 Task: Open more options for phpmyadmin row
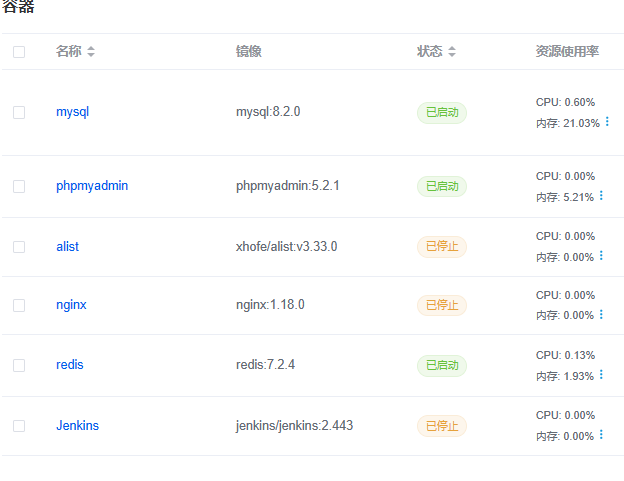pos(601,195)
